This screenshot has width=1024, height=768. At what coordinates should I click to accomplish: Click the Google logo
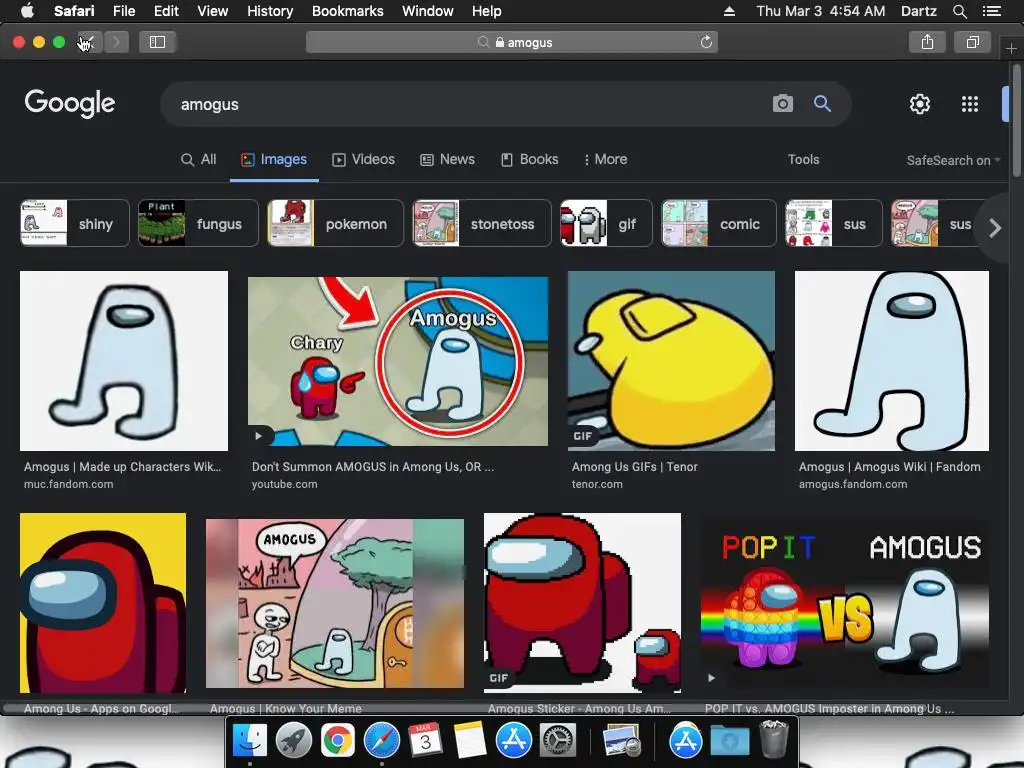click(x=70, y=103)
